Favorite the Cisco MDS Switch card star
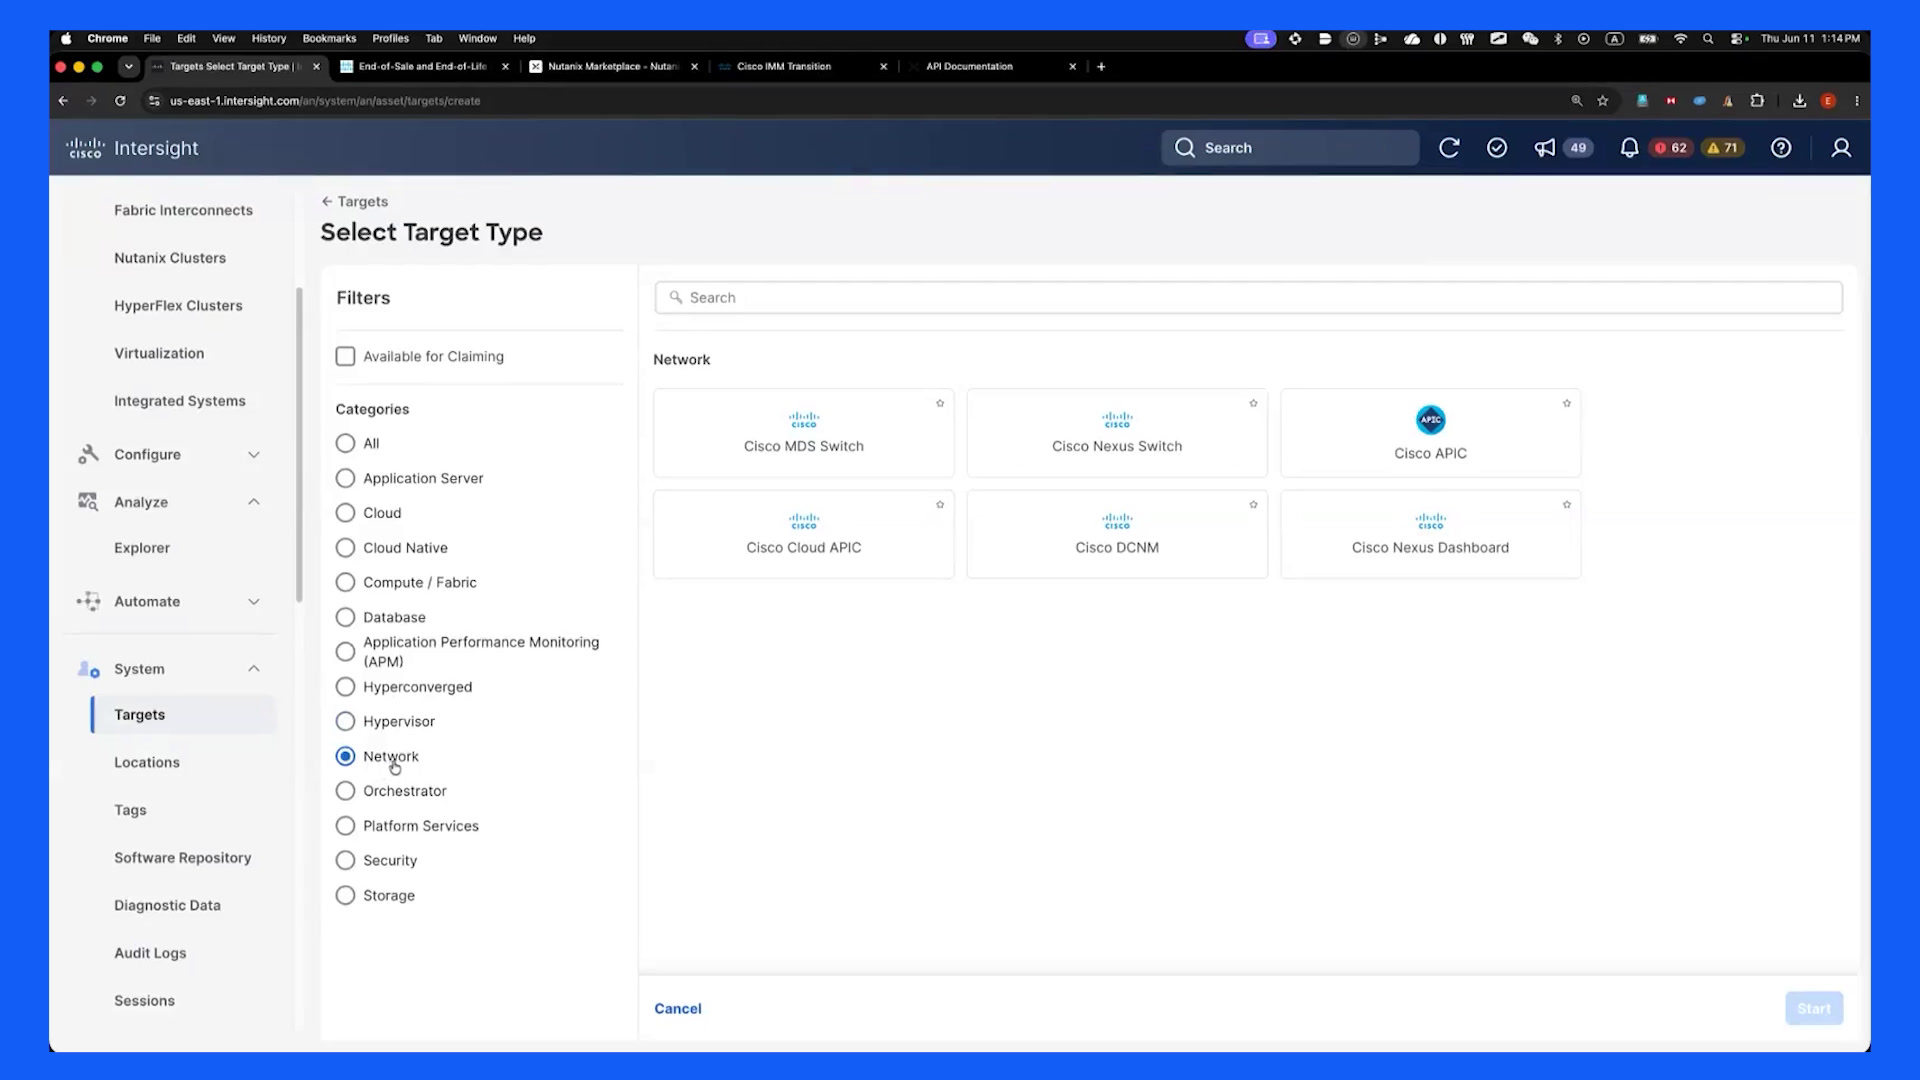This screenshot has height=1080, width=1920. point(940,403)
